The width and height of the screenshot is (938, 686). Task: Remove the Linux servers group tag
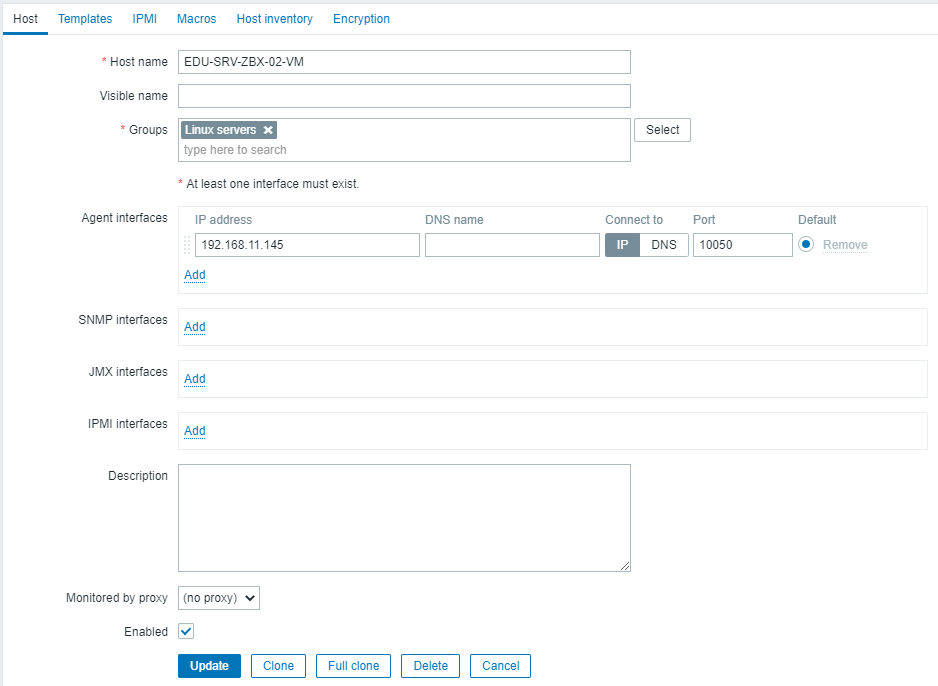[x=268, y=130]
